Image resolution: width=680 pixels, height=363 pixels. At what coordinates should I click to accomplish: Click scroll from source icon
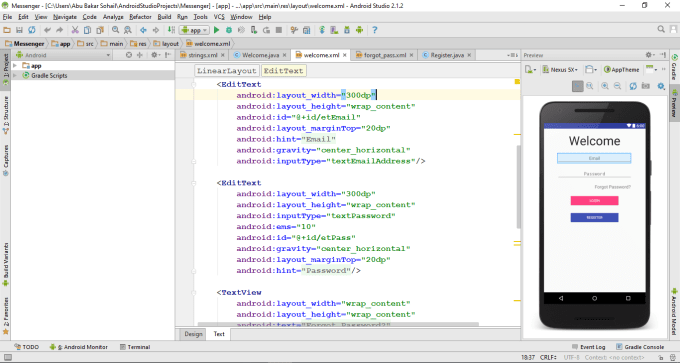point(129,55)
